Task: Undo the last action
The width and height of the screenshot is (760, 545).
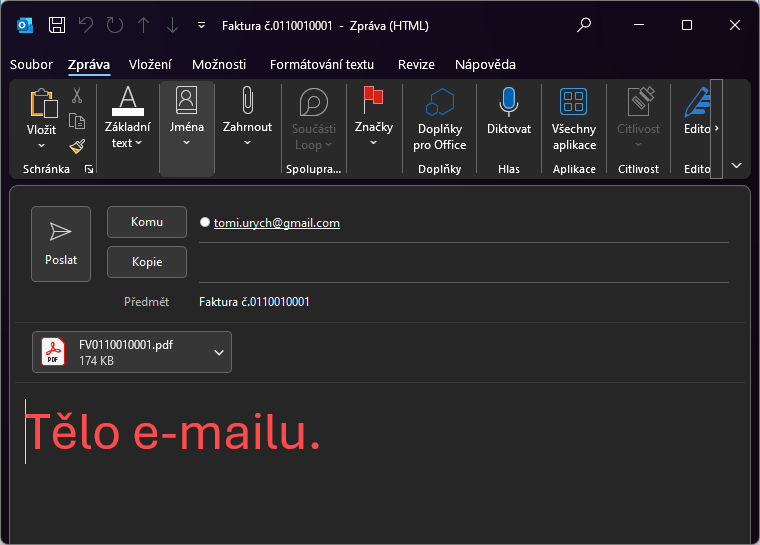Action: pyautogui.click(x=86, y=25)
